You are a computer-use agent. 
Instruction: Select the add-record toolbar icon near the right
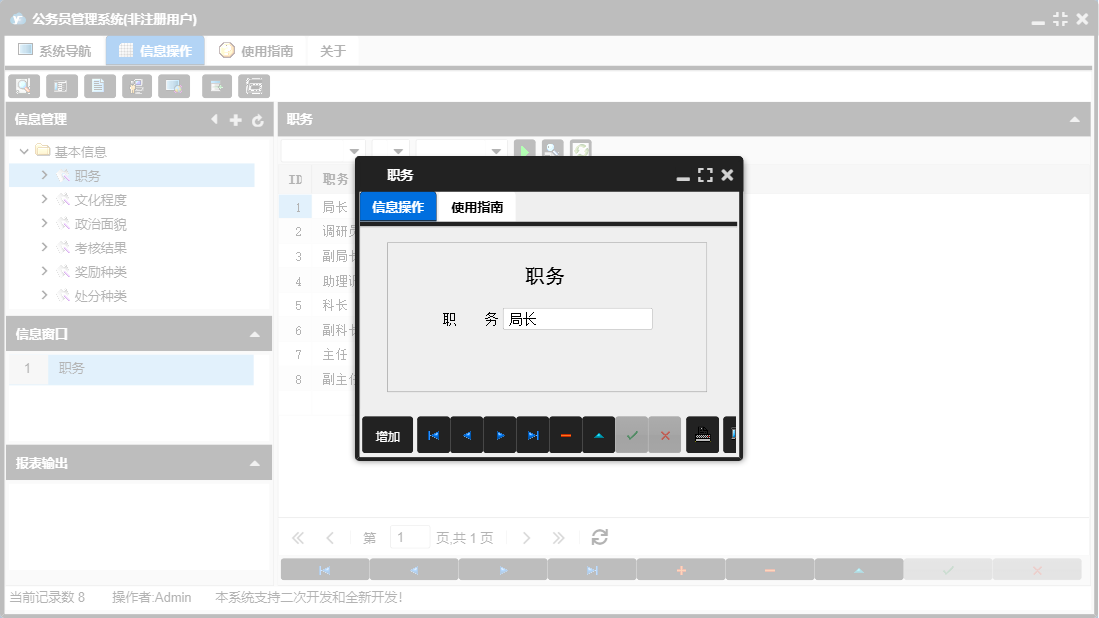point(216,86)
